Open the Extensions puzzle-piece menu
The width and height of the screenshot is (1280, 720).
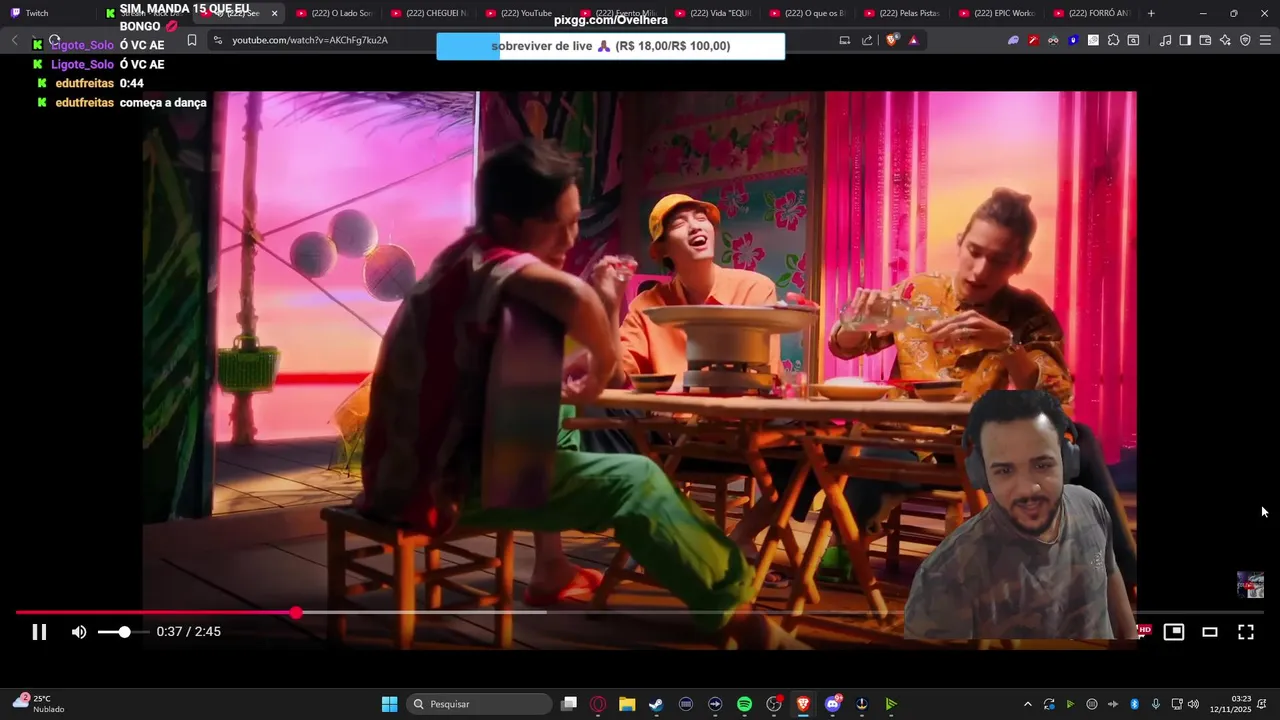point(1113,40)
